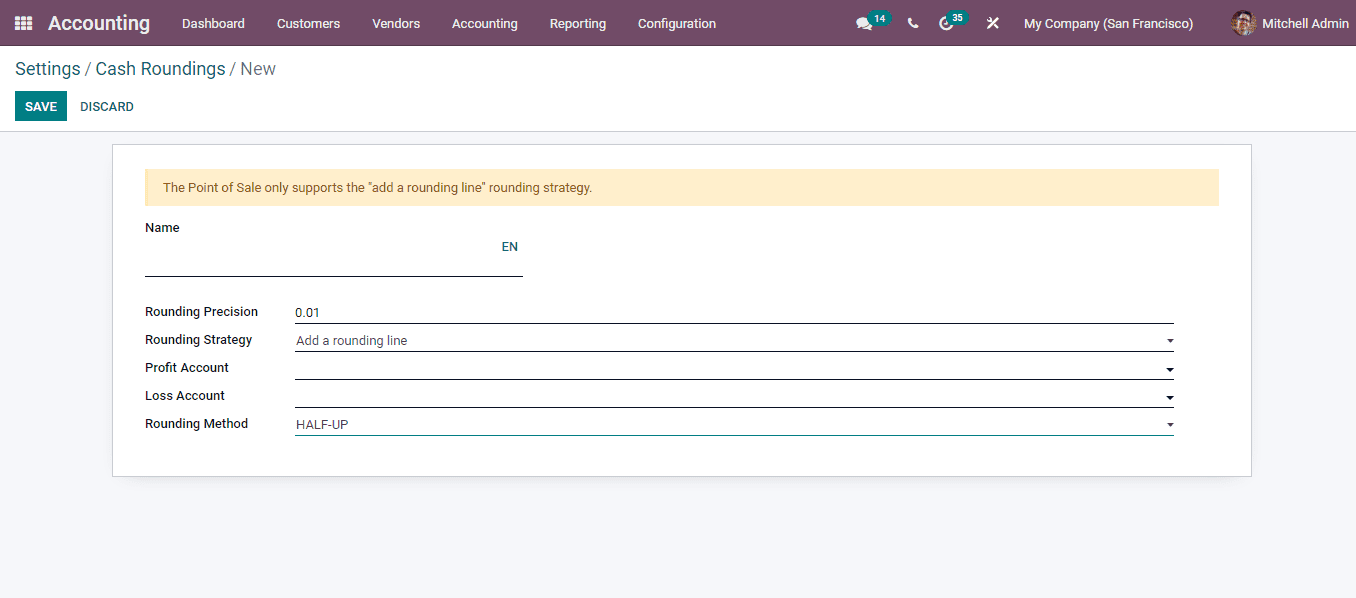
Task: Click the SAVE button
Action: coord(40,106)
